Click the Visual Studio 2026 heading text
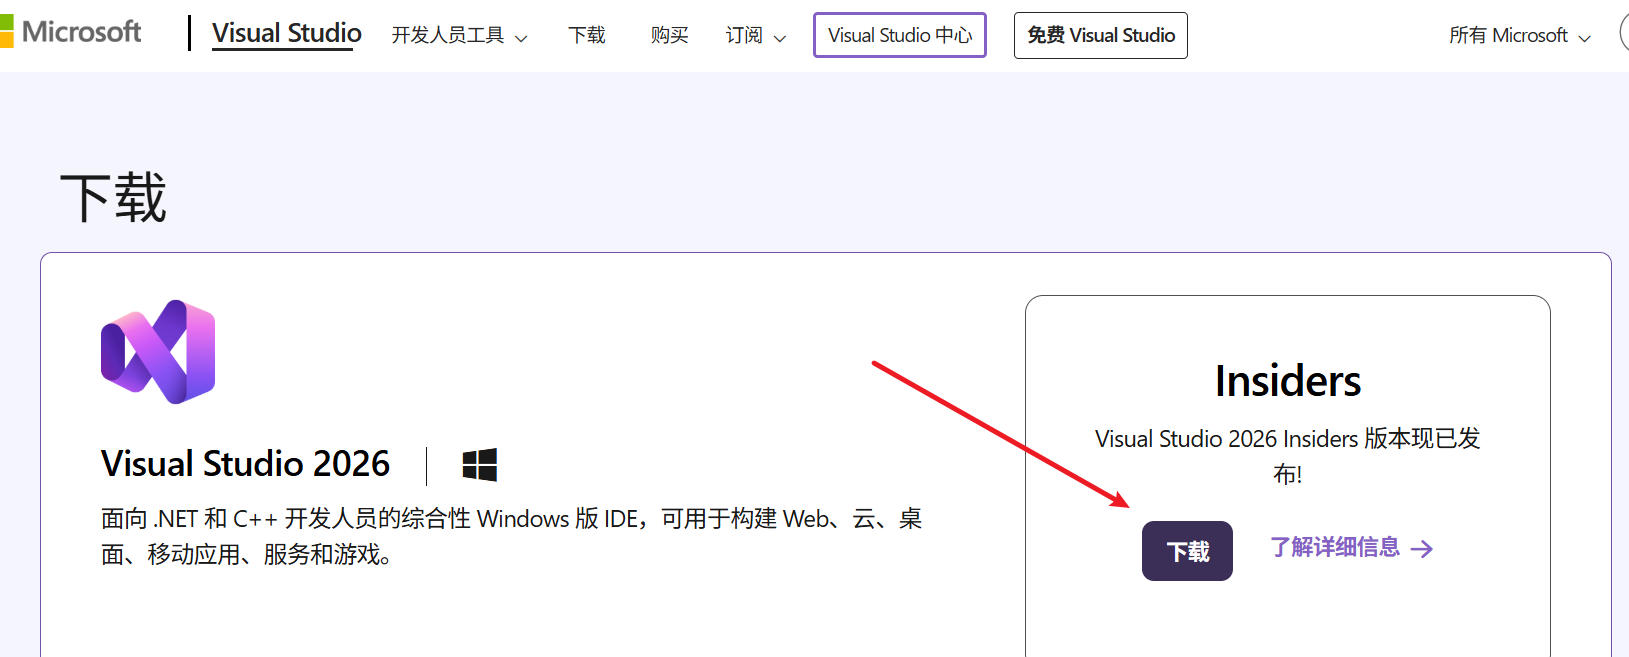The image size is (1629, 657). 246,464
